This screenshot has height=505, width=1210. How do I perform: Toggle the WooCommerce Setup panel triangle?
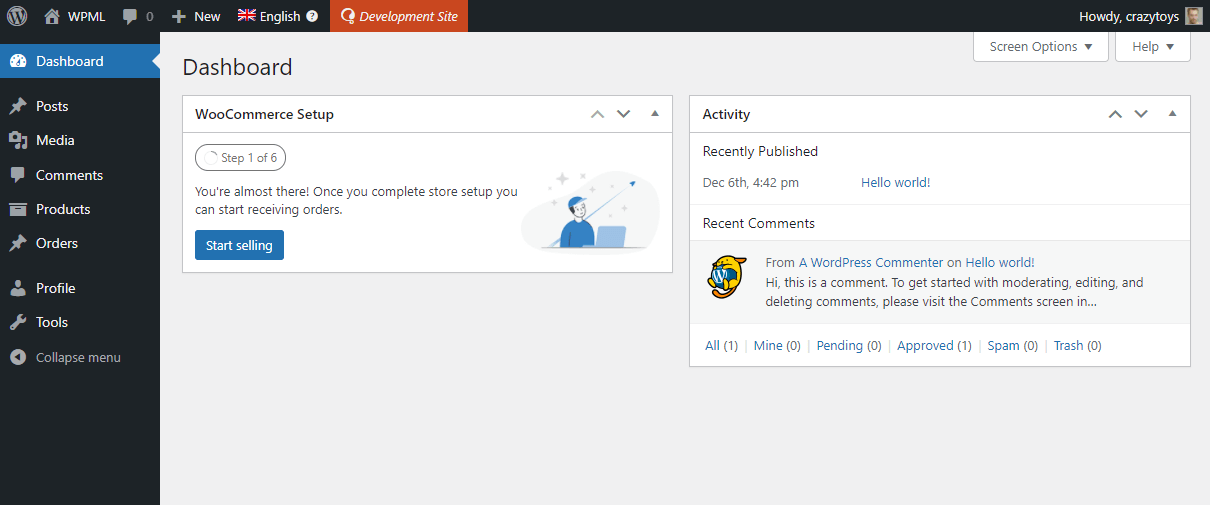tap(655, 113)
